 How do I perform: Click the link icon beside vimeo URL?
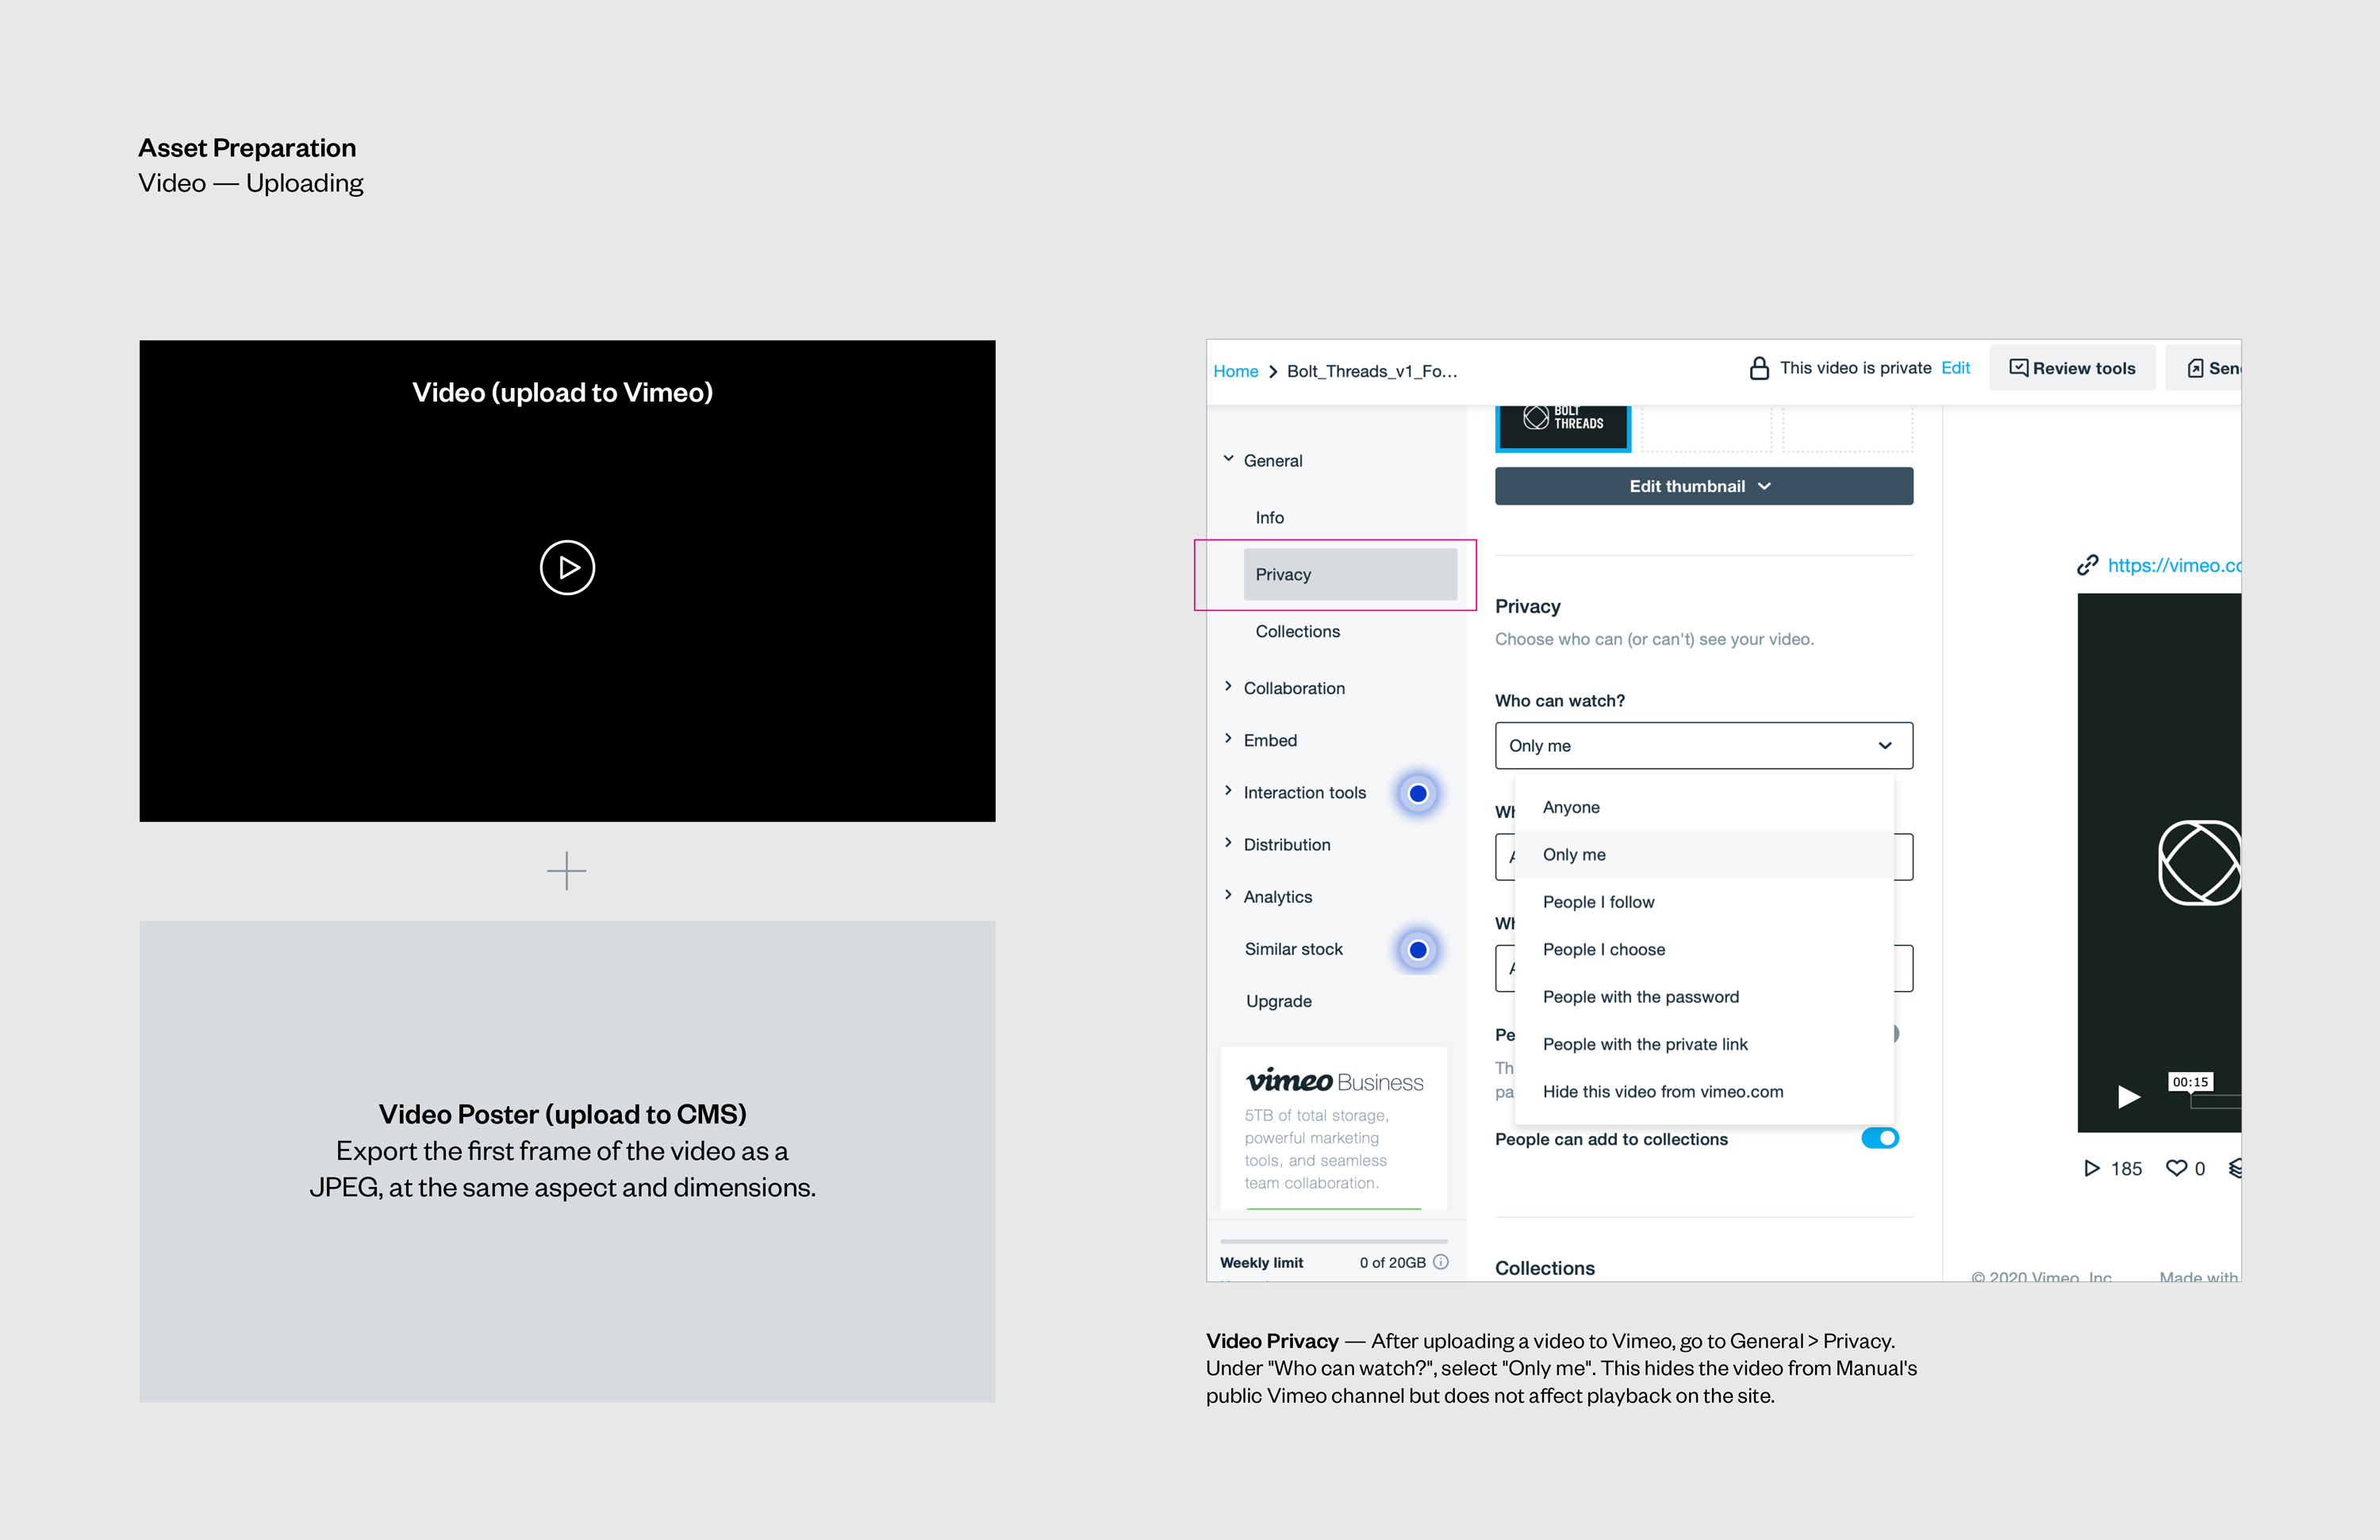[2087, 565]
